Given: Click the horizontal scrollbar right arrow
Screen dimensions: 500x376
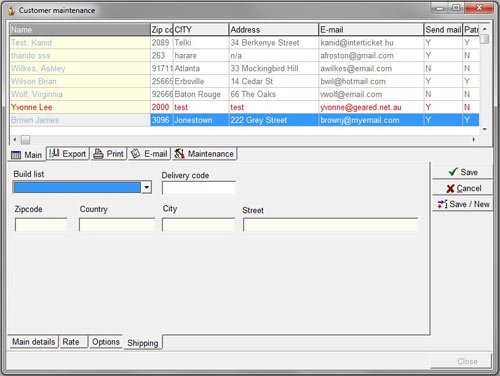Looking at the screenshot, I should click(474, 139).
